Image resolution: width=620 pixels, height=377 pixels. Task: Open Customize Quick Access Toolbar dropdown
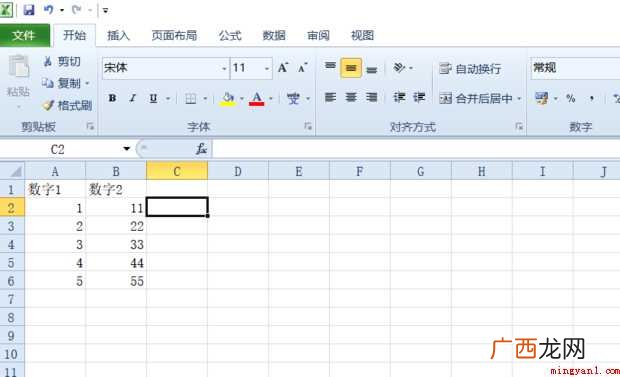[105, 10]
